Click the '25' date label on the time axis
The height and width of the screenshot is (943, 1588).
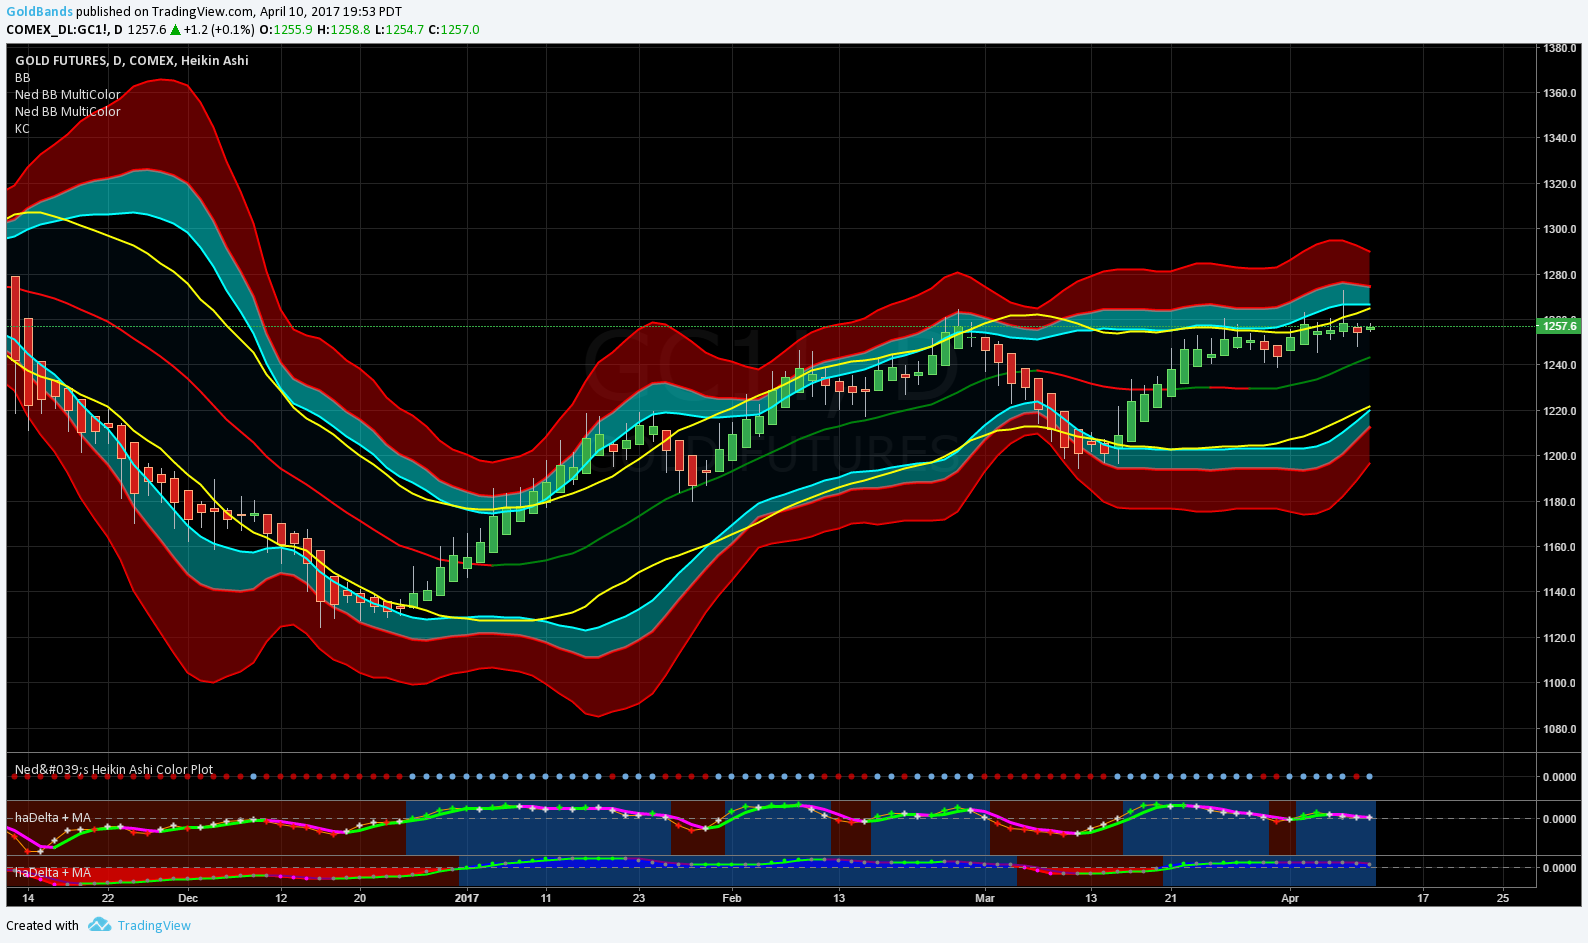pos(1503,898)
